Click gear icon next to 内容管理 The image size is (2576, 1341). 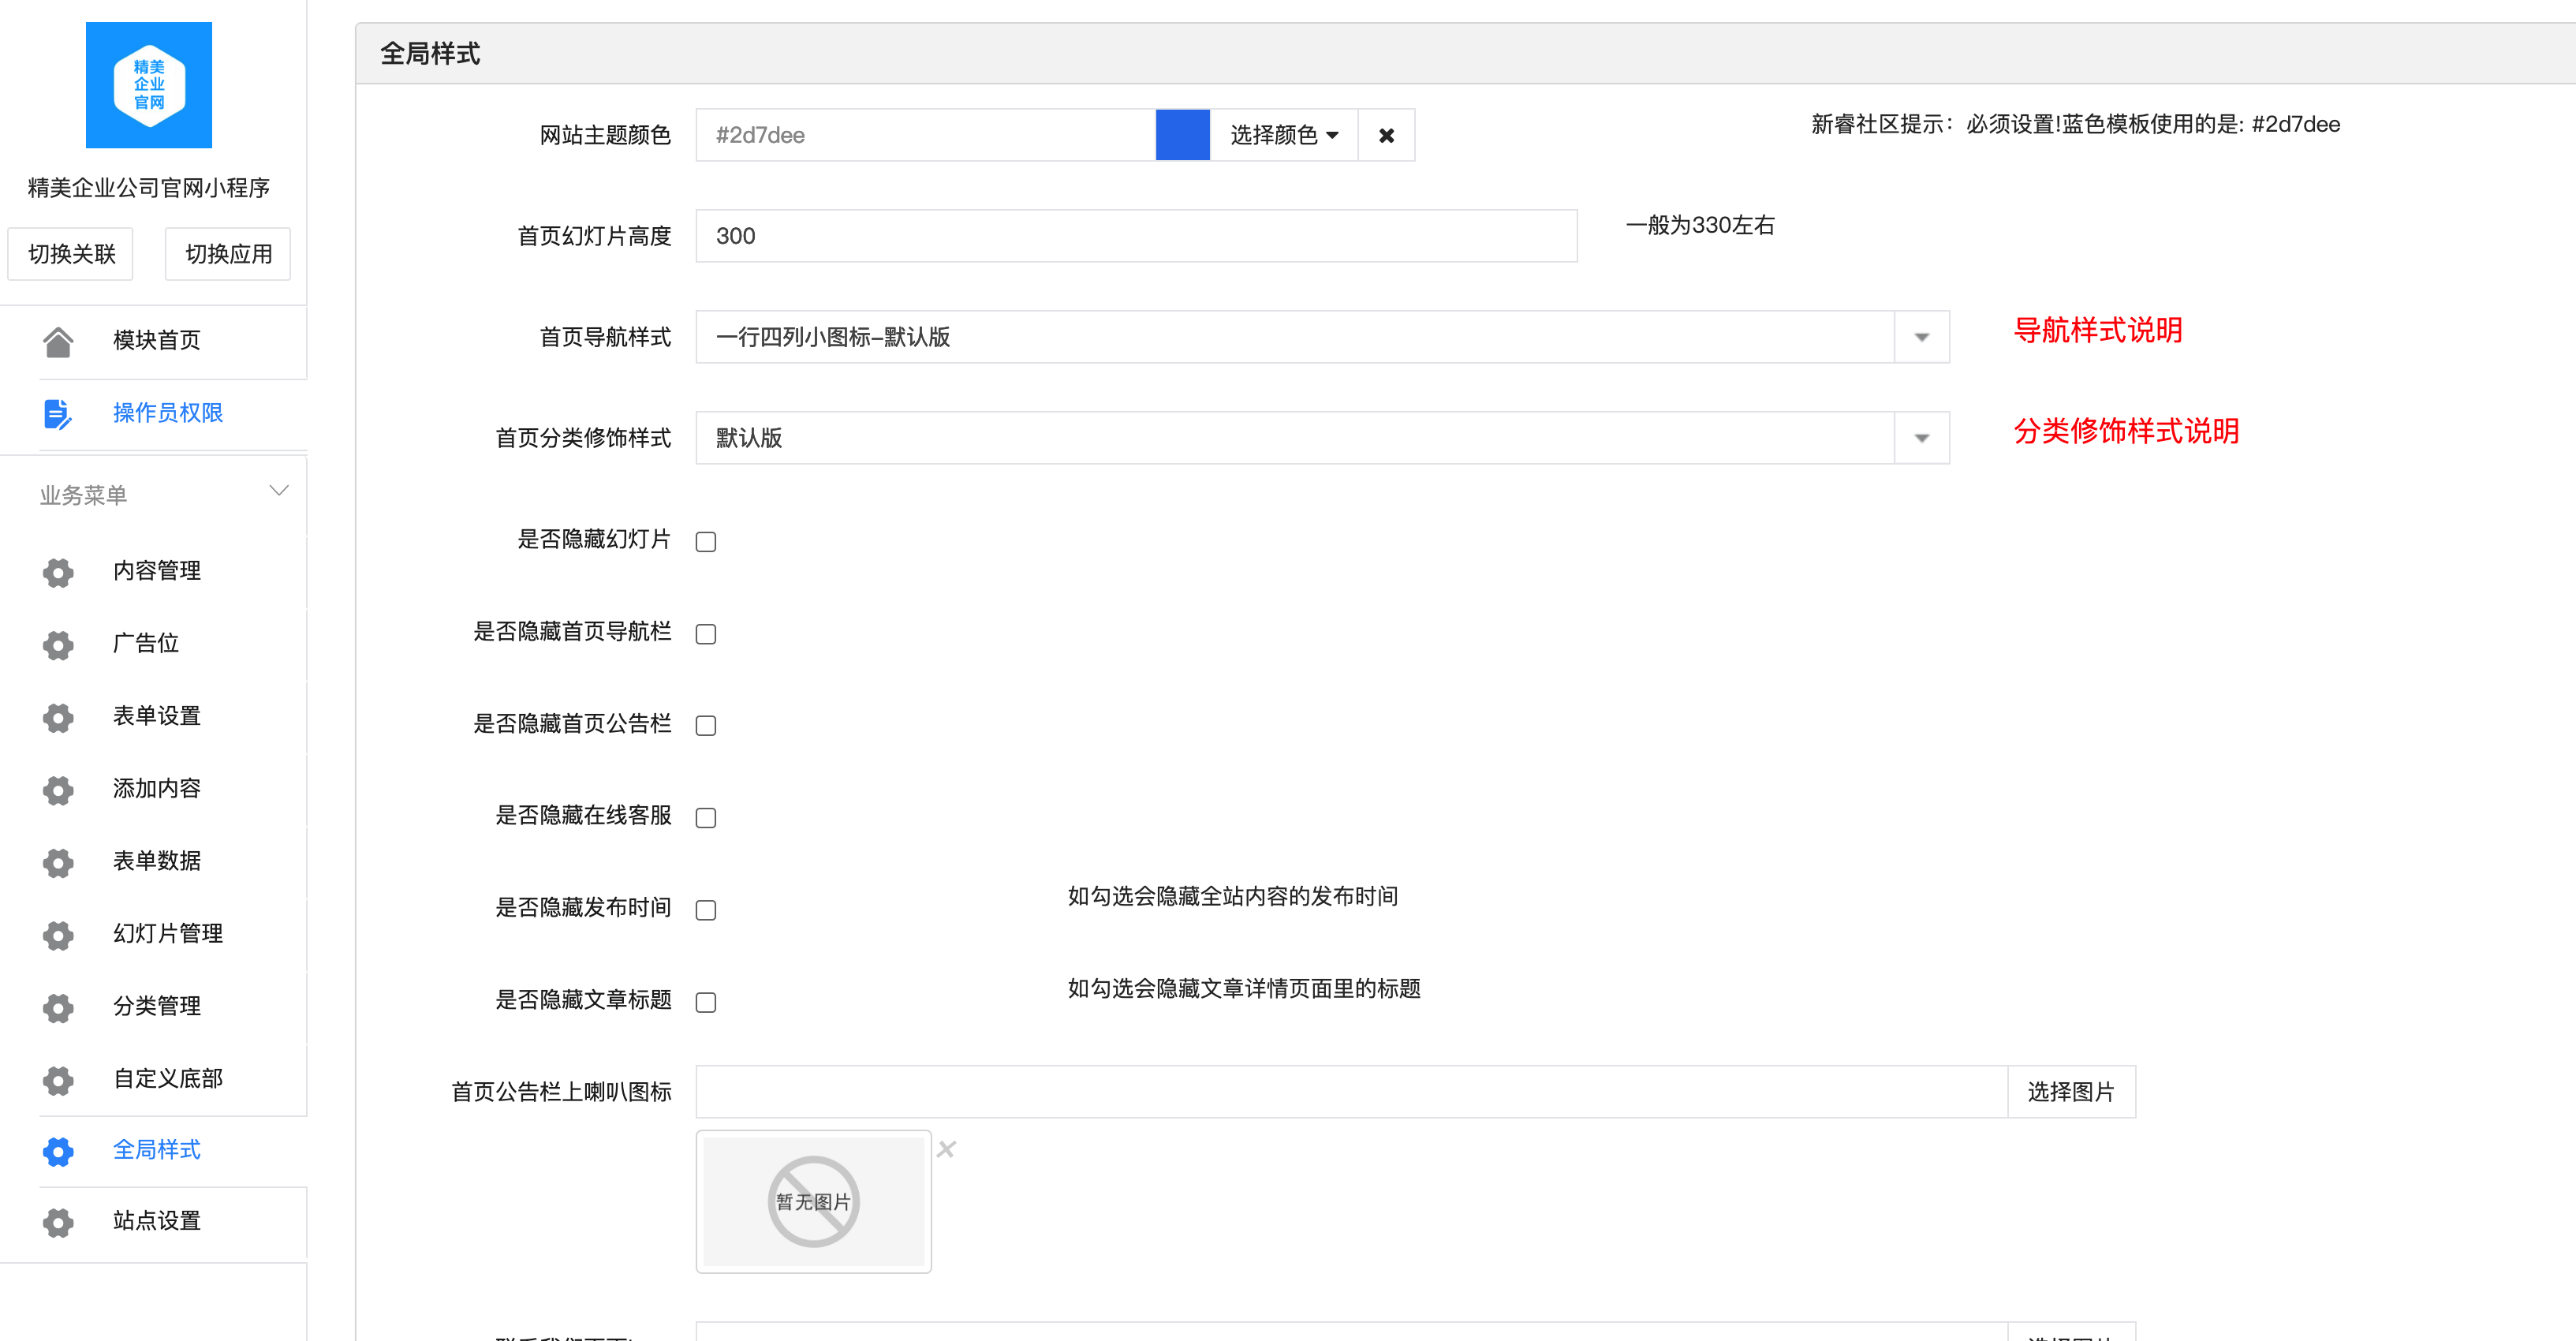(58, 572)
